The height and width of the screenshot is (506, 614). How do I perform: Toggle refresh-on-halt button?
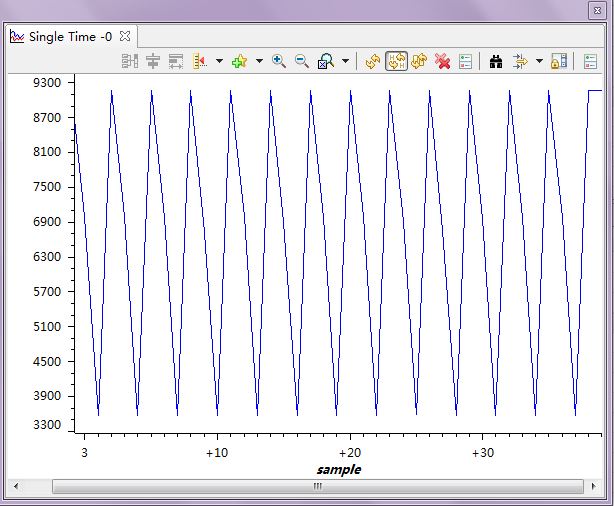[x=396, y=61]
